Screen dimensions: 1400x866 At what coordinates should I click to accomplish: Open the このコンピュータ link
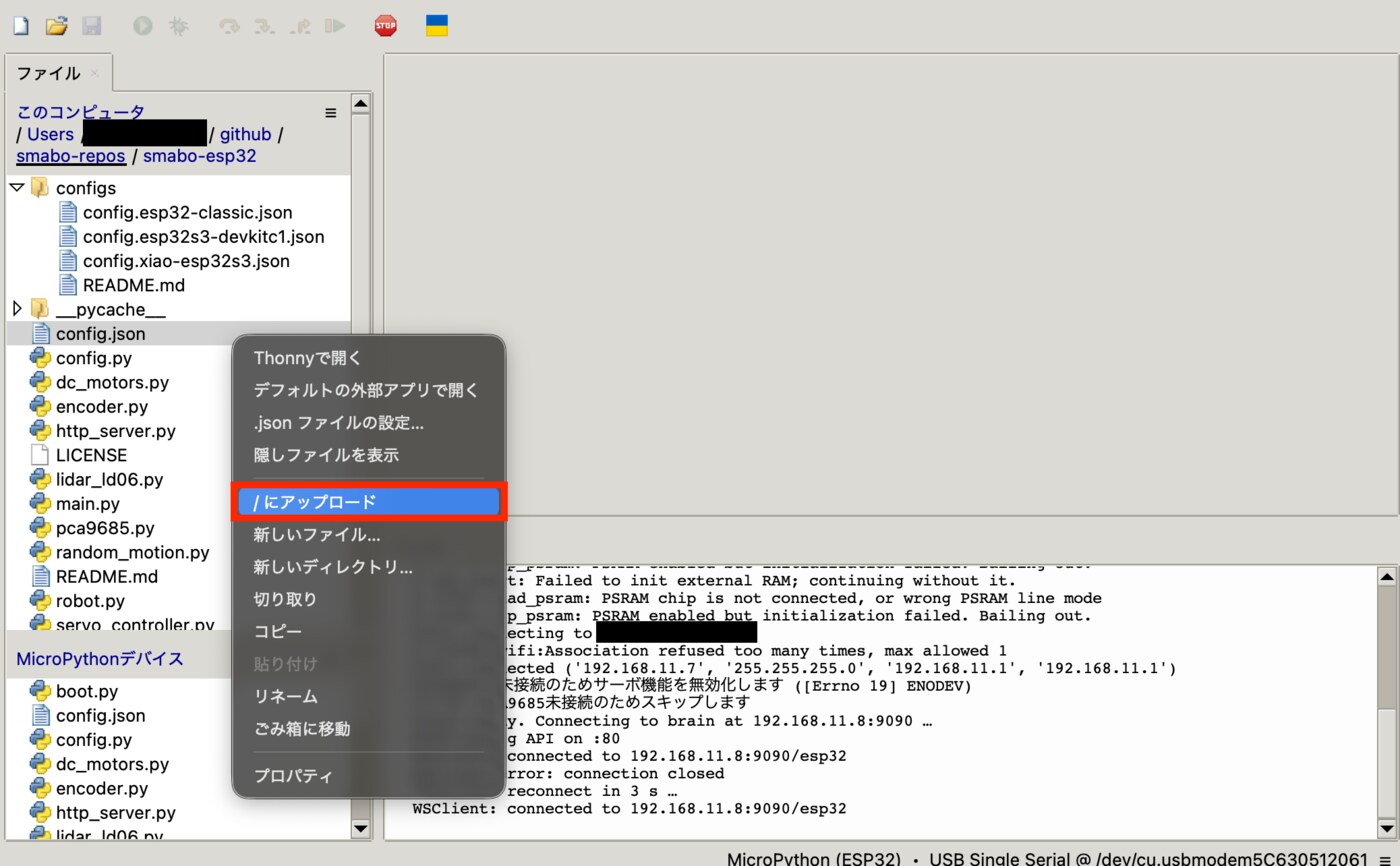[81, 112]
